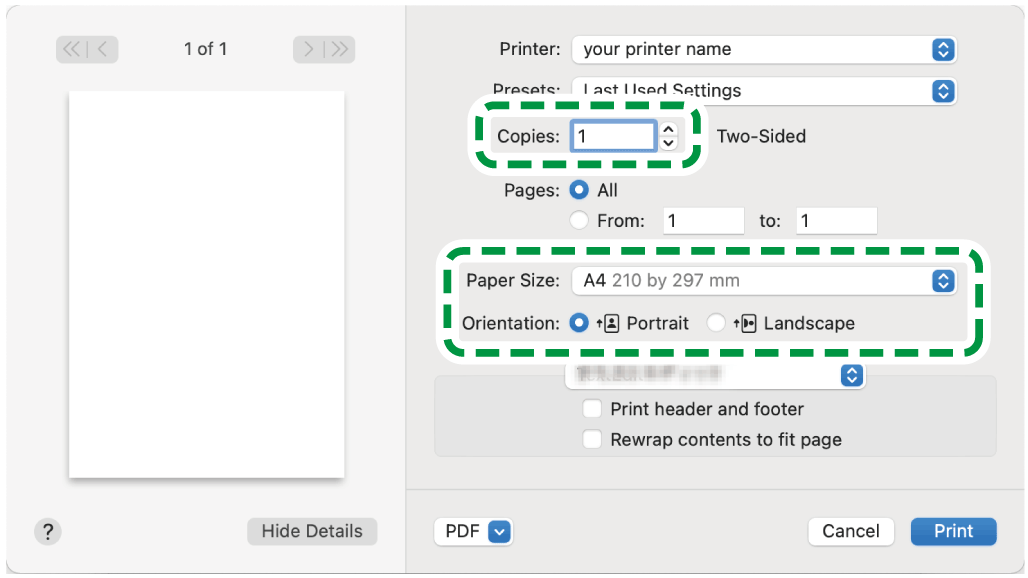Check Rewrap contents to fit page
This screenshot has width=1028, height=578.
(593, 440)
